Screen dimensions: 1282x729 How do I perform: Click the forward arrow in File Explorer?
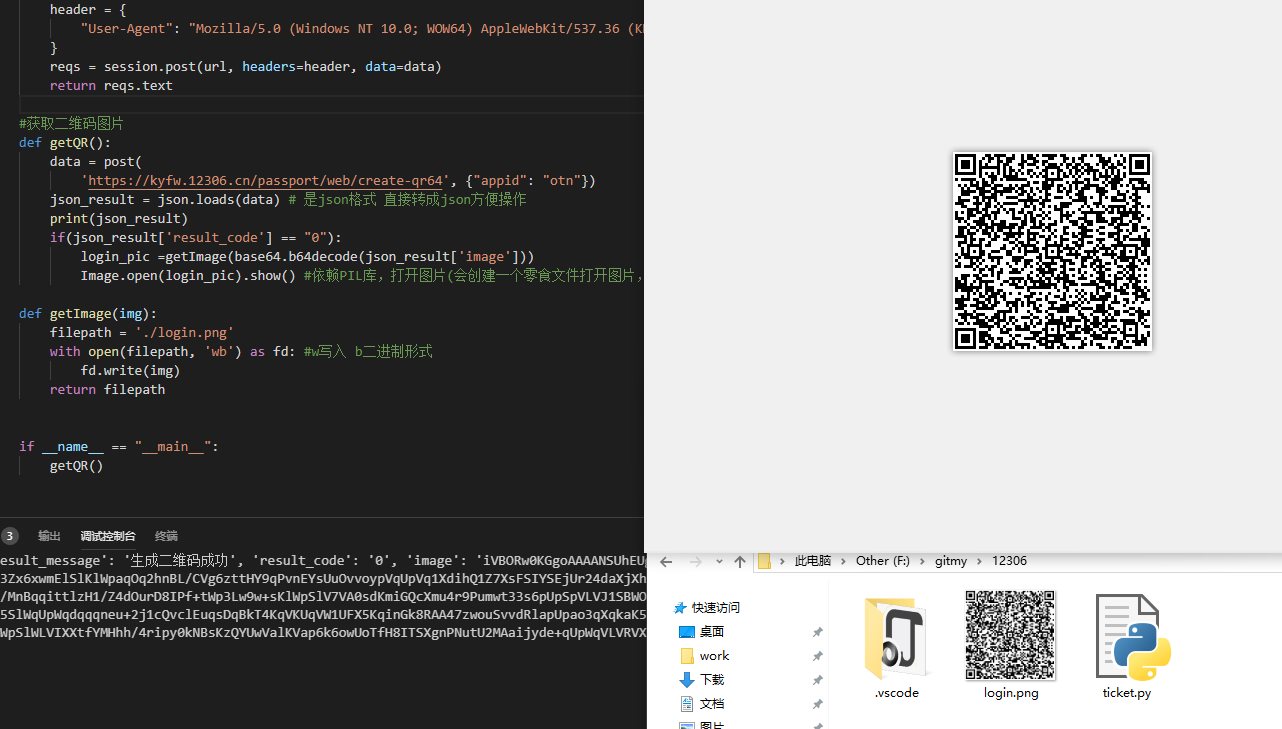[x=695, y=561]
